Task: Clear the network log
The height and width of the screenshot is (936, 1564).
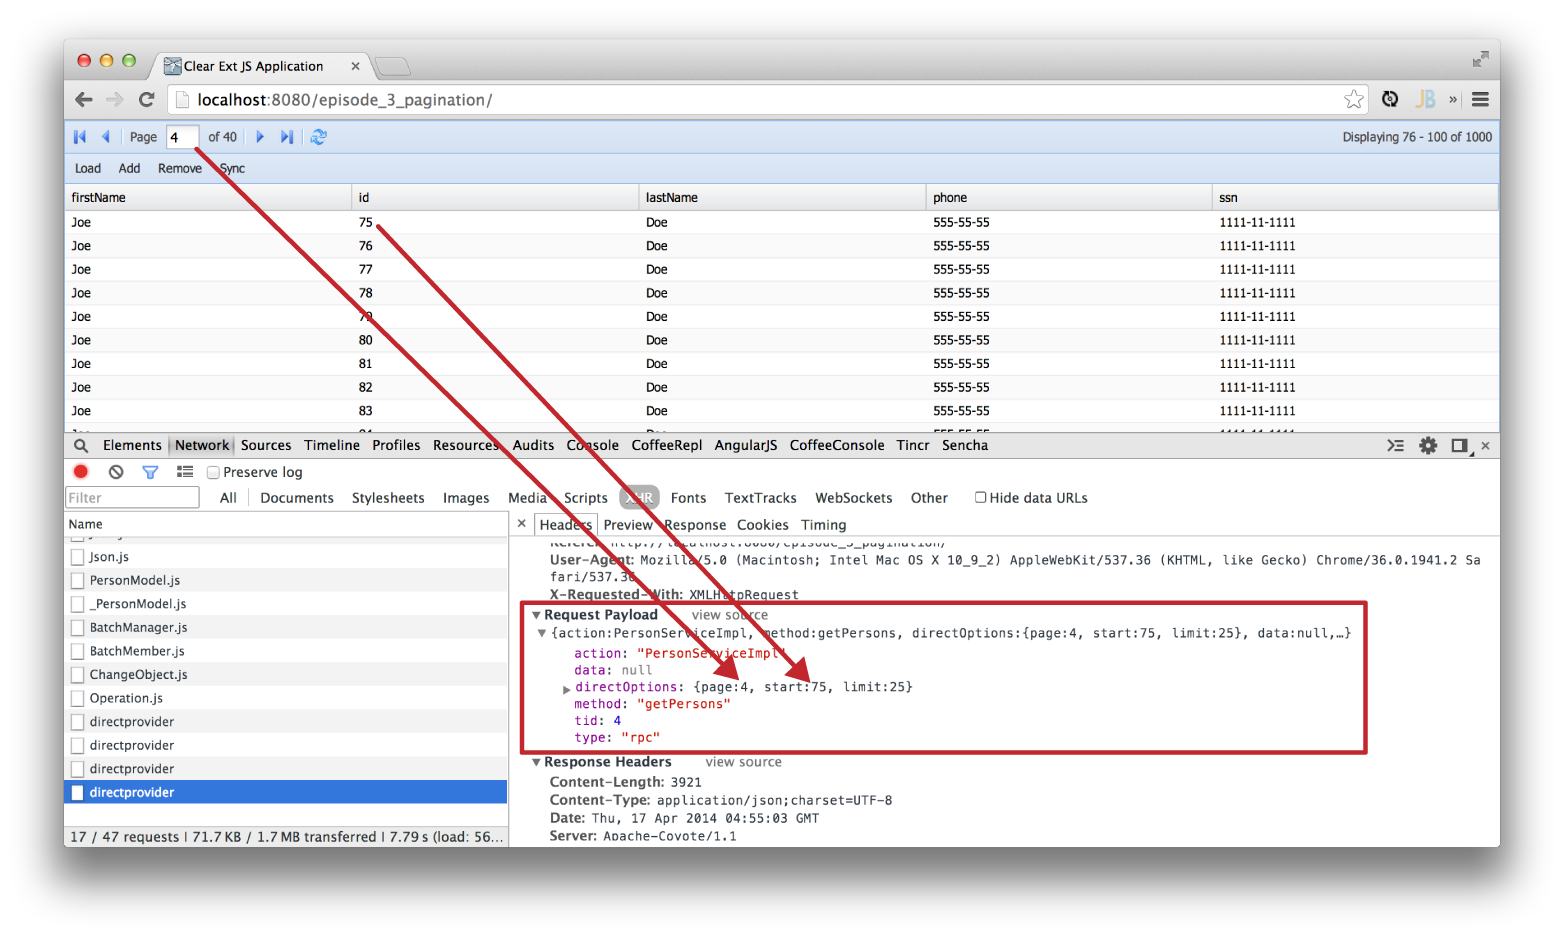Action: 116,472
